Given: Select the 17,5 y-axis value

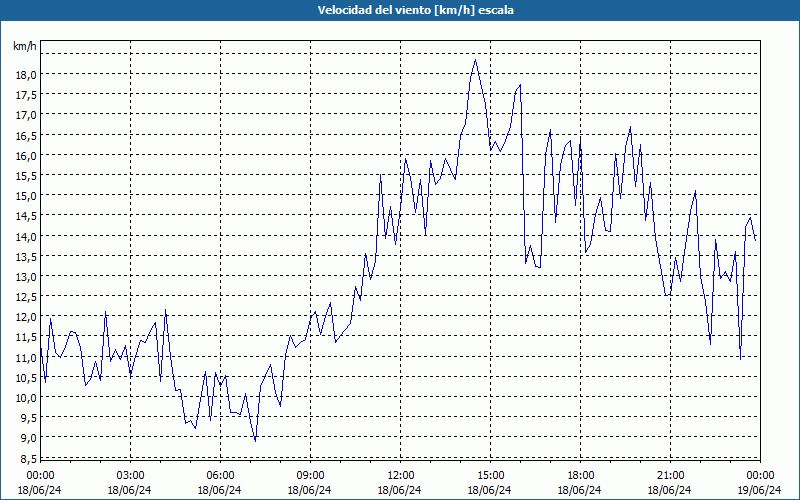Looking at the screenshot, I should [26, 95].
